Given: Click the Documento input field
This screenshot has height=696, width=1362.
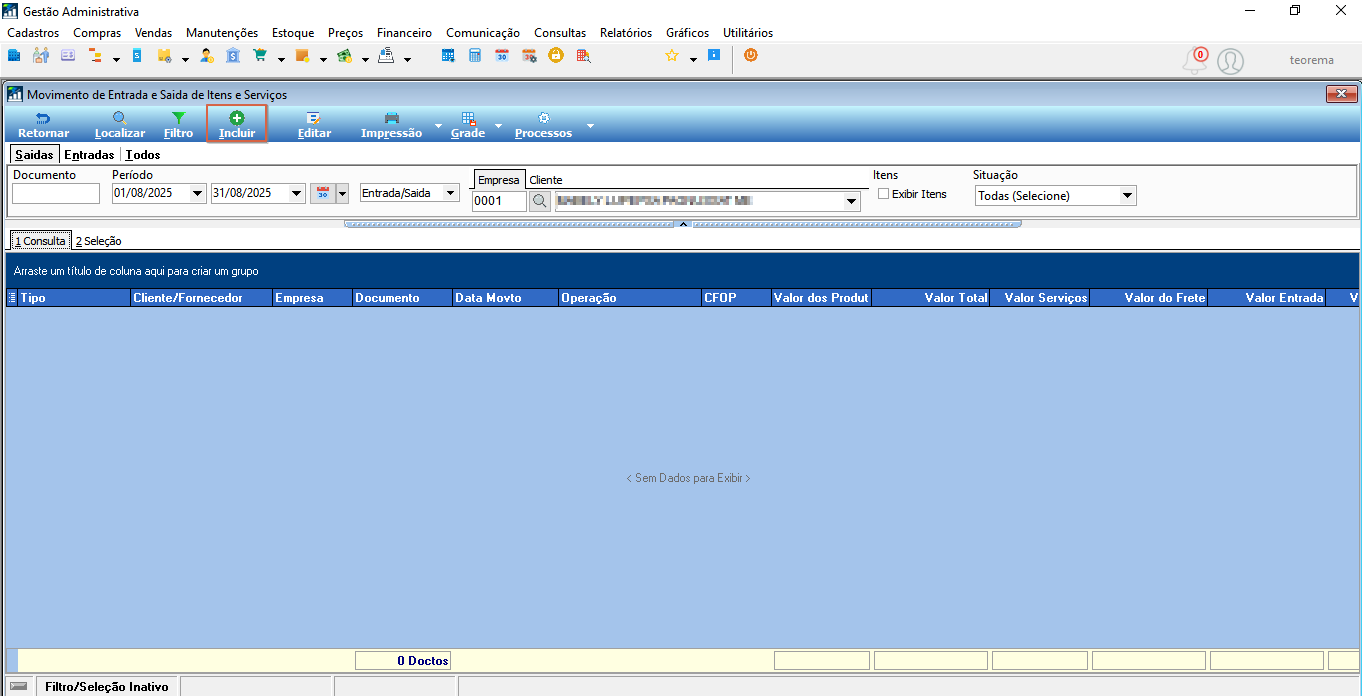Looking at the screenshot, I should [x=56, y=193].
